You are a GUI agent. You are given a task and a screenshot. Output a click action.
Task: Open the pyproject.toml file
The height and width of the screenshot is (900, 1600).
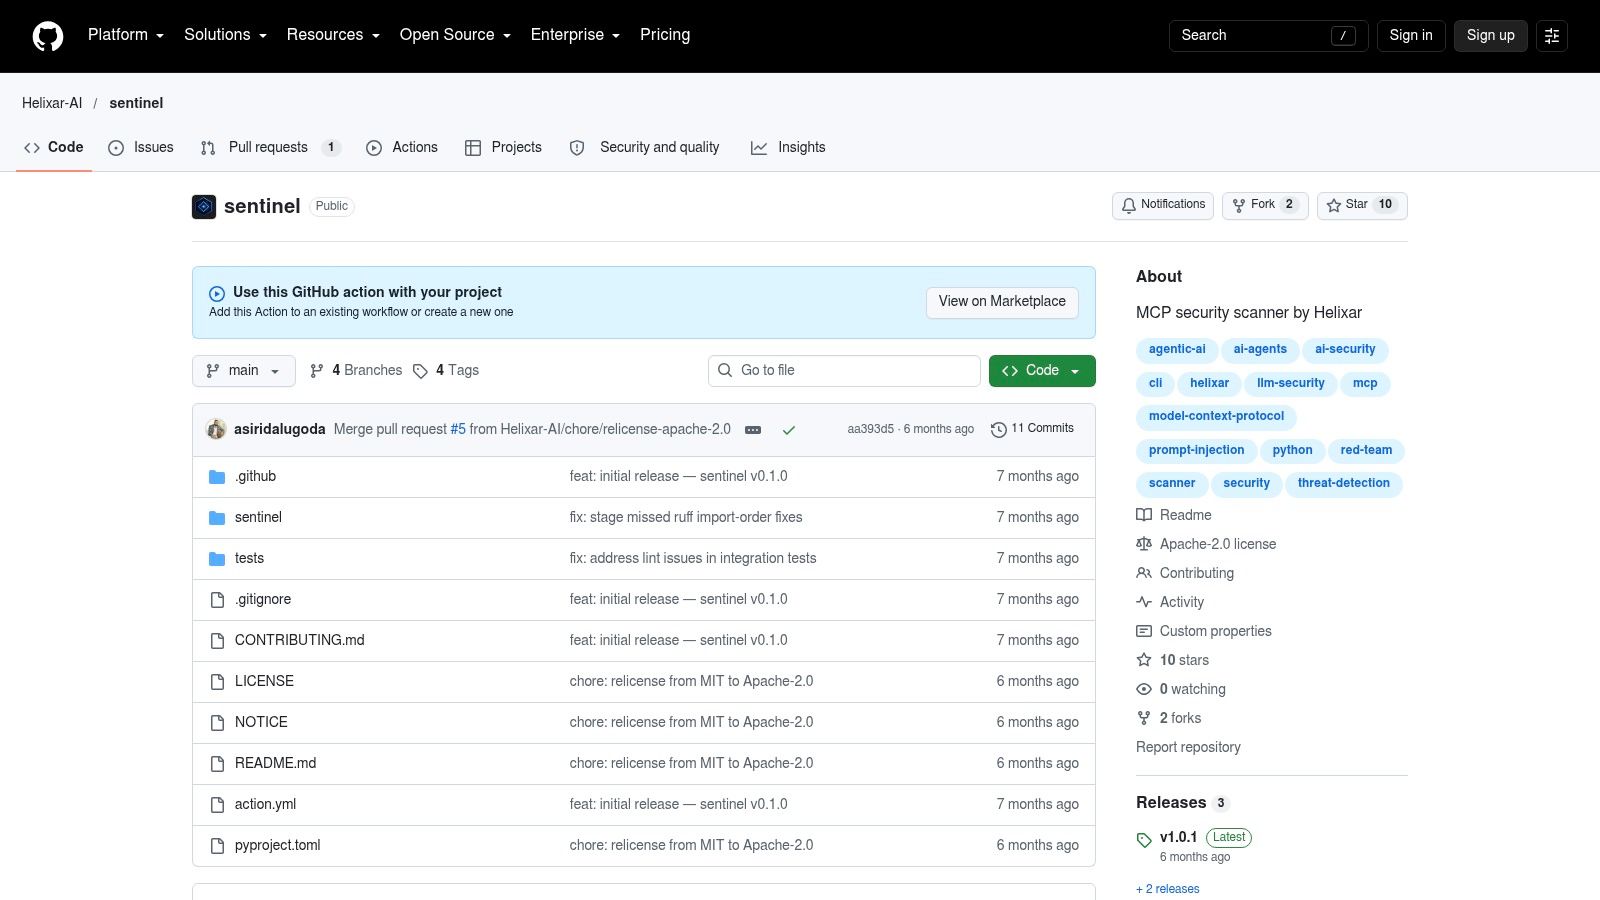[278, 846]
